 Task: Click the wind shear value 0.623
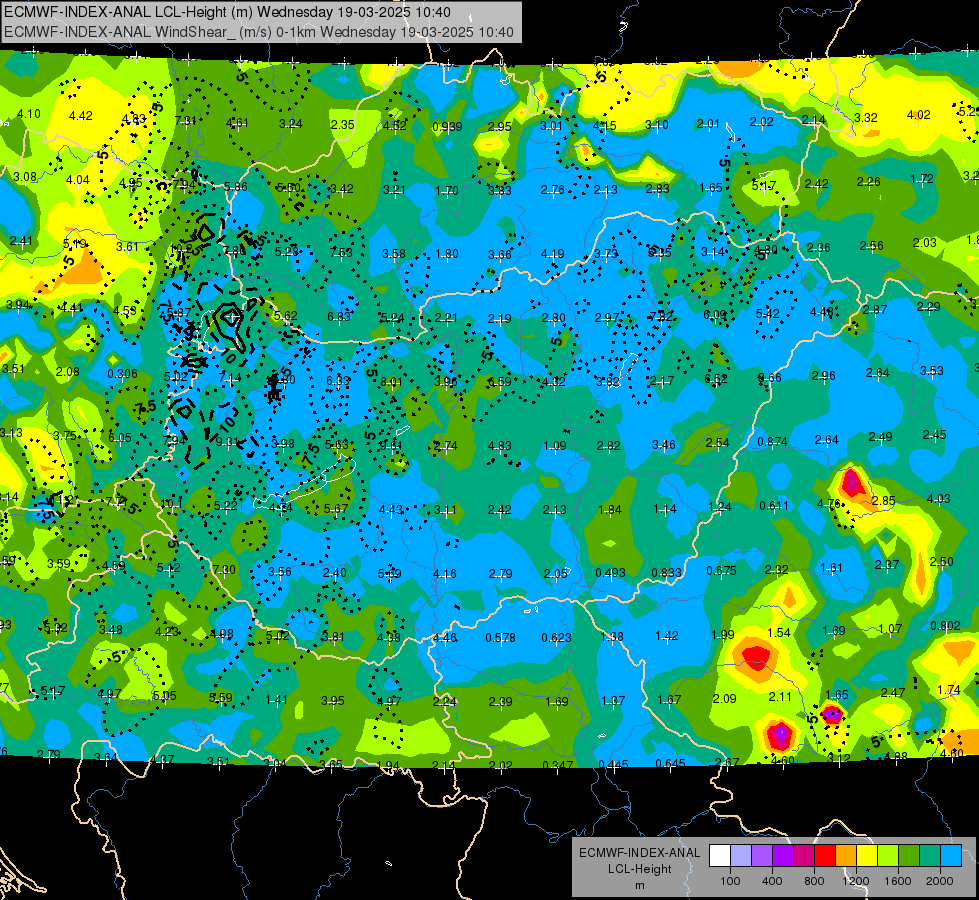pyautogui.click(x=556, y=637)
